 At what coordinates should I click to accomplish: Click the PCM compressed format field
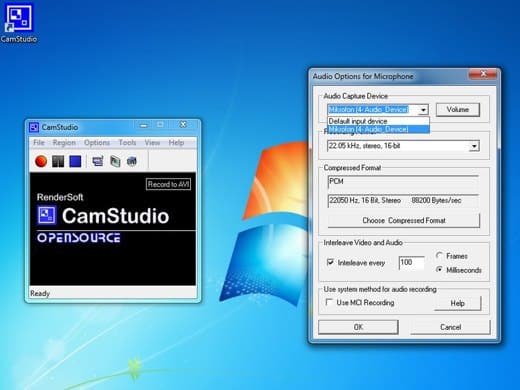click(403, 182)
